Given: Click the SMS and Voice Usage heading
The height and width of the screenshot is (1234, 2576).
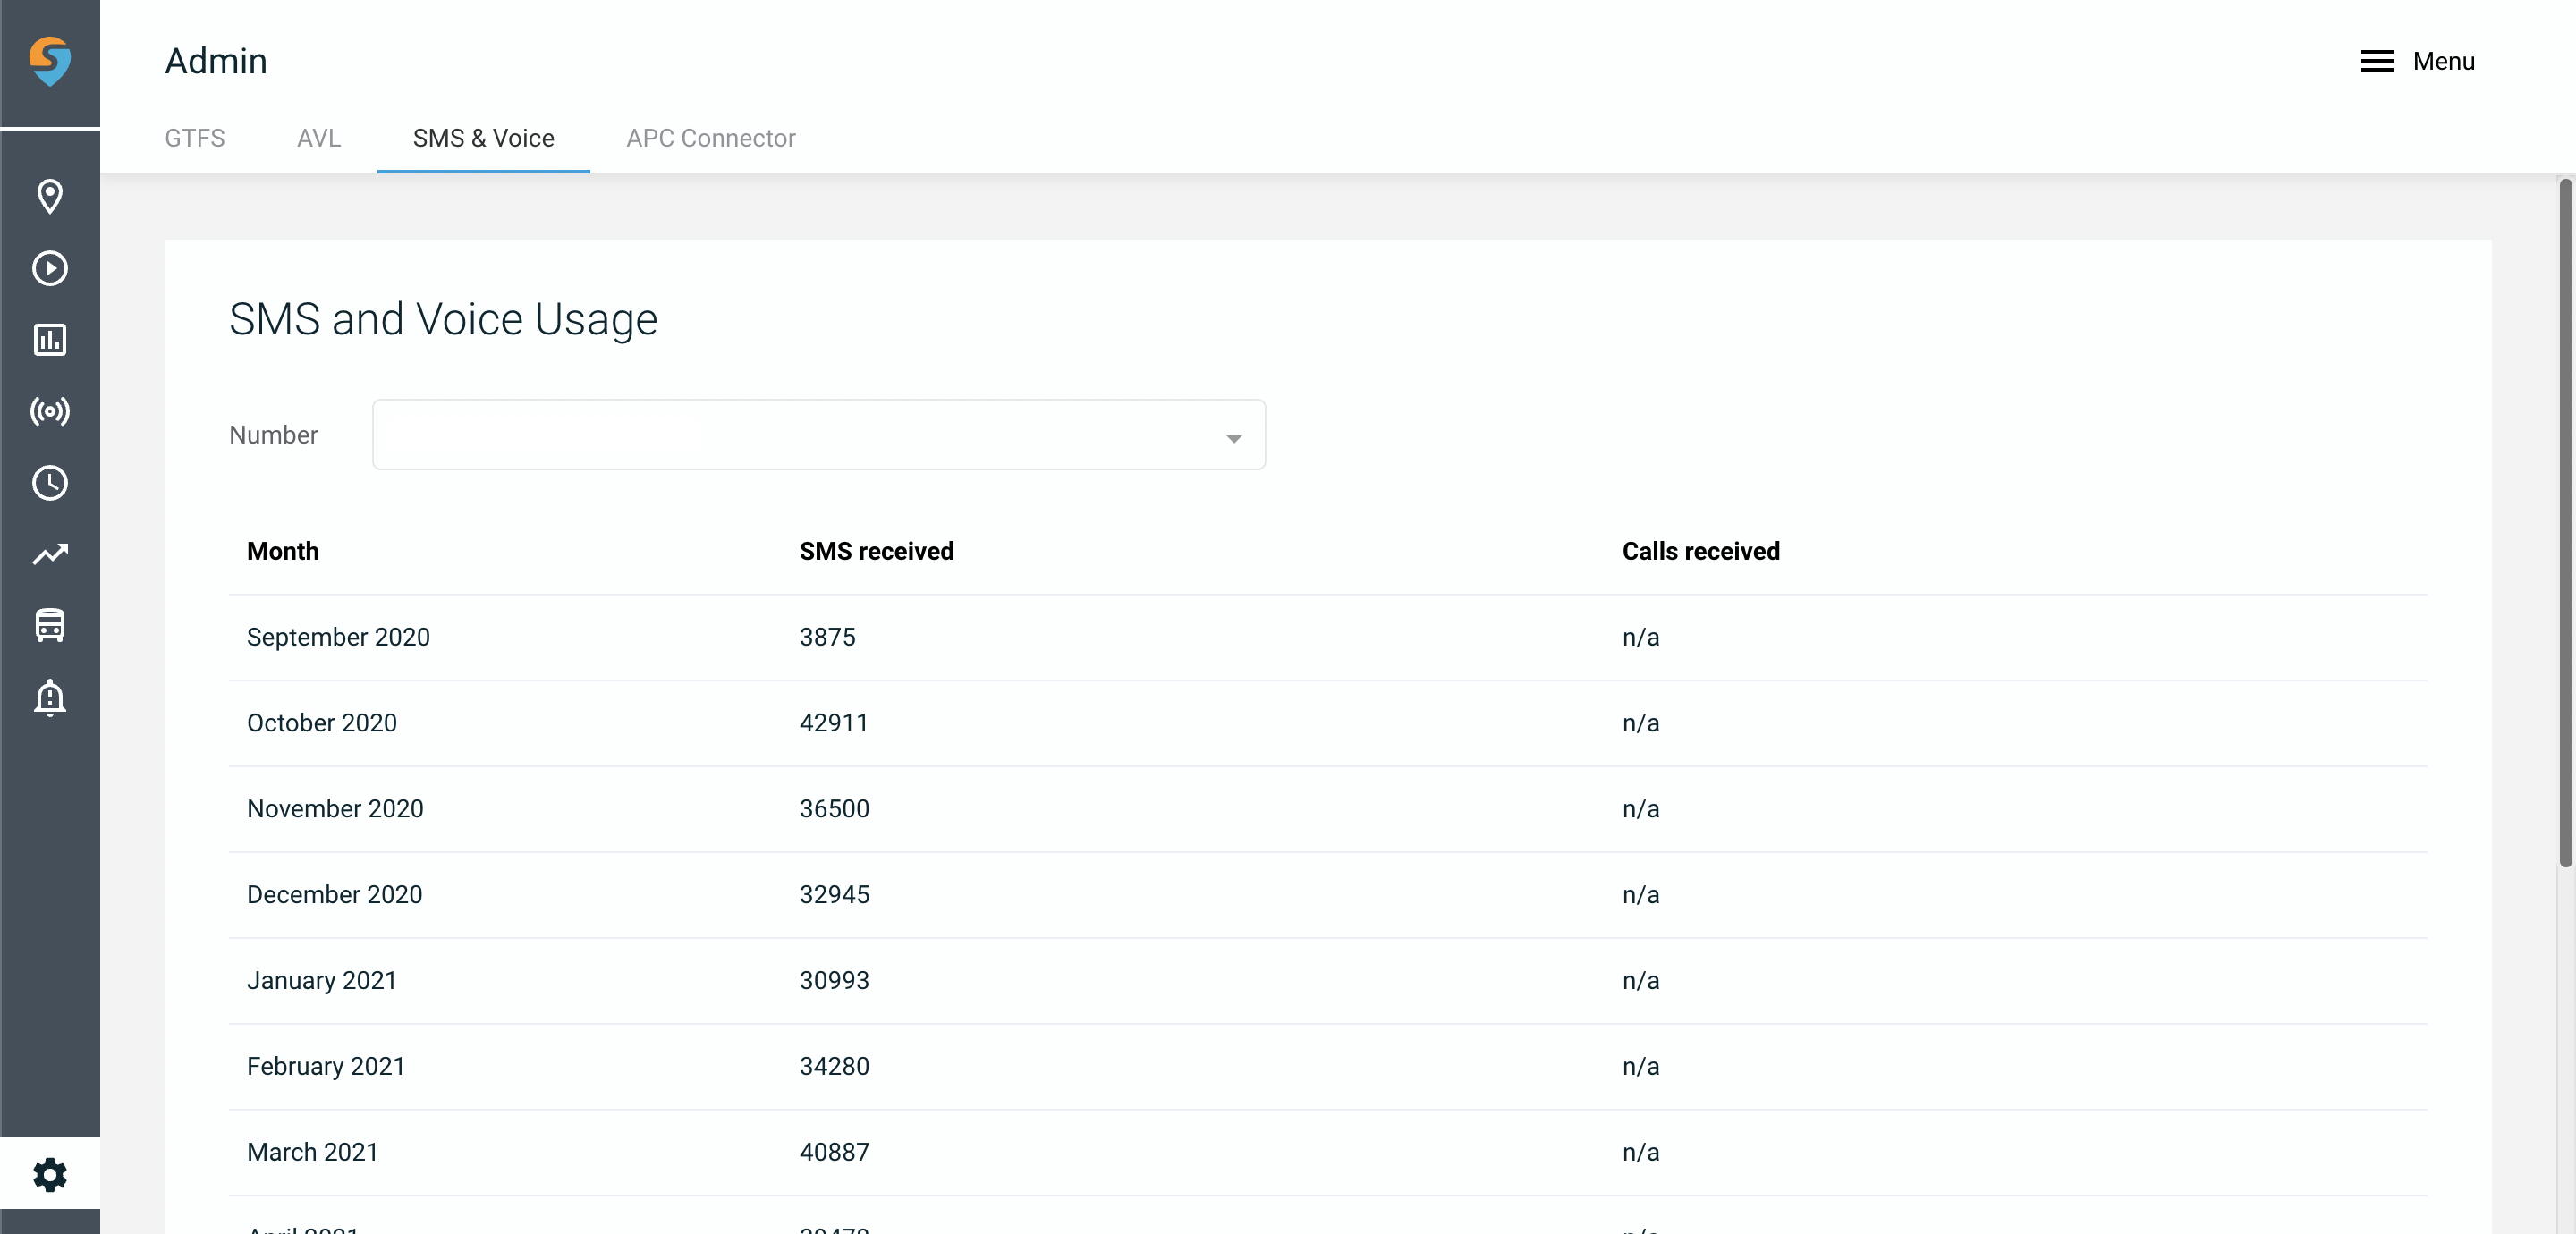Looking at the screenshot, I should [443, 320].
